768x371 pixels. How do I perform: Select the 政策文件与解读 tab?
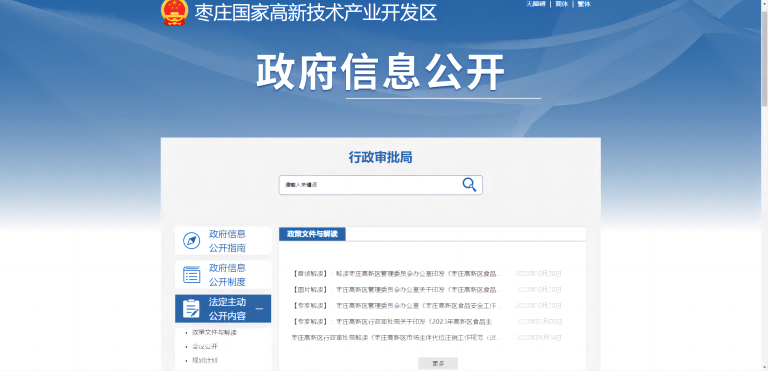pyautogui.click(x=312, y=234)
